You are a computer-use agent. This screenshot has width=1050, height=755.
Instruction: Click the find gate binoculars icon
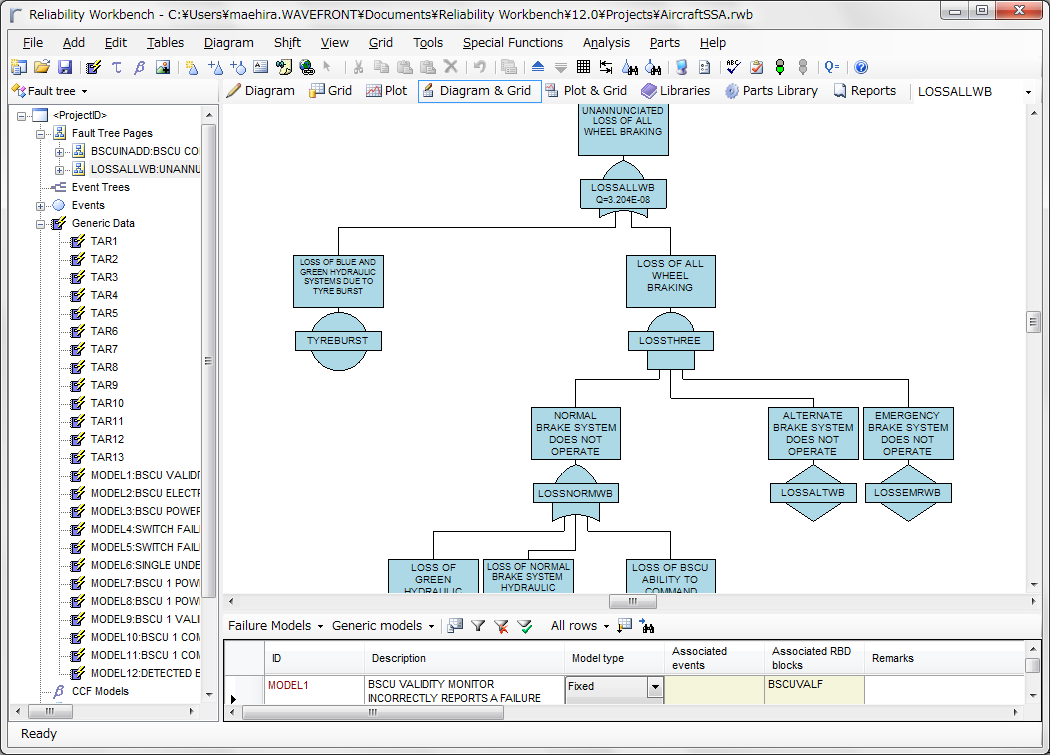pos(629,67)
